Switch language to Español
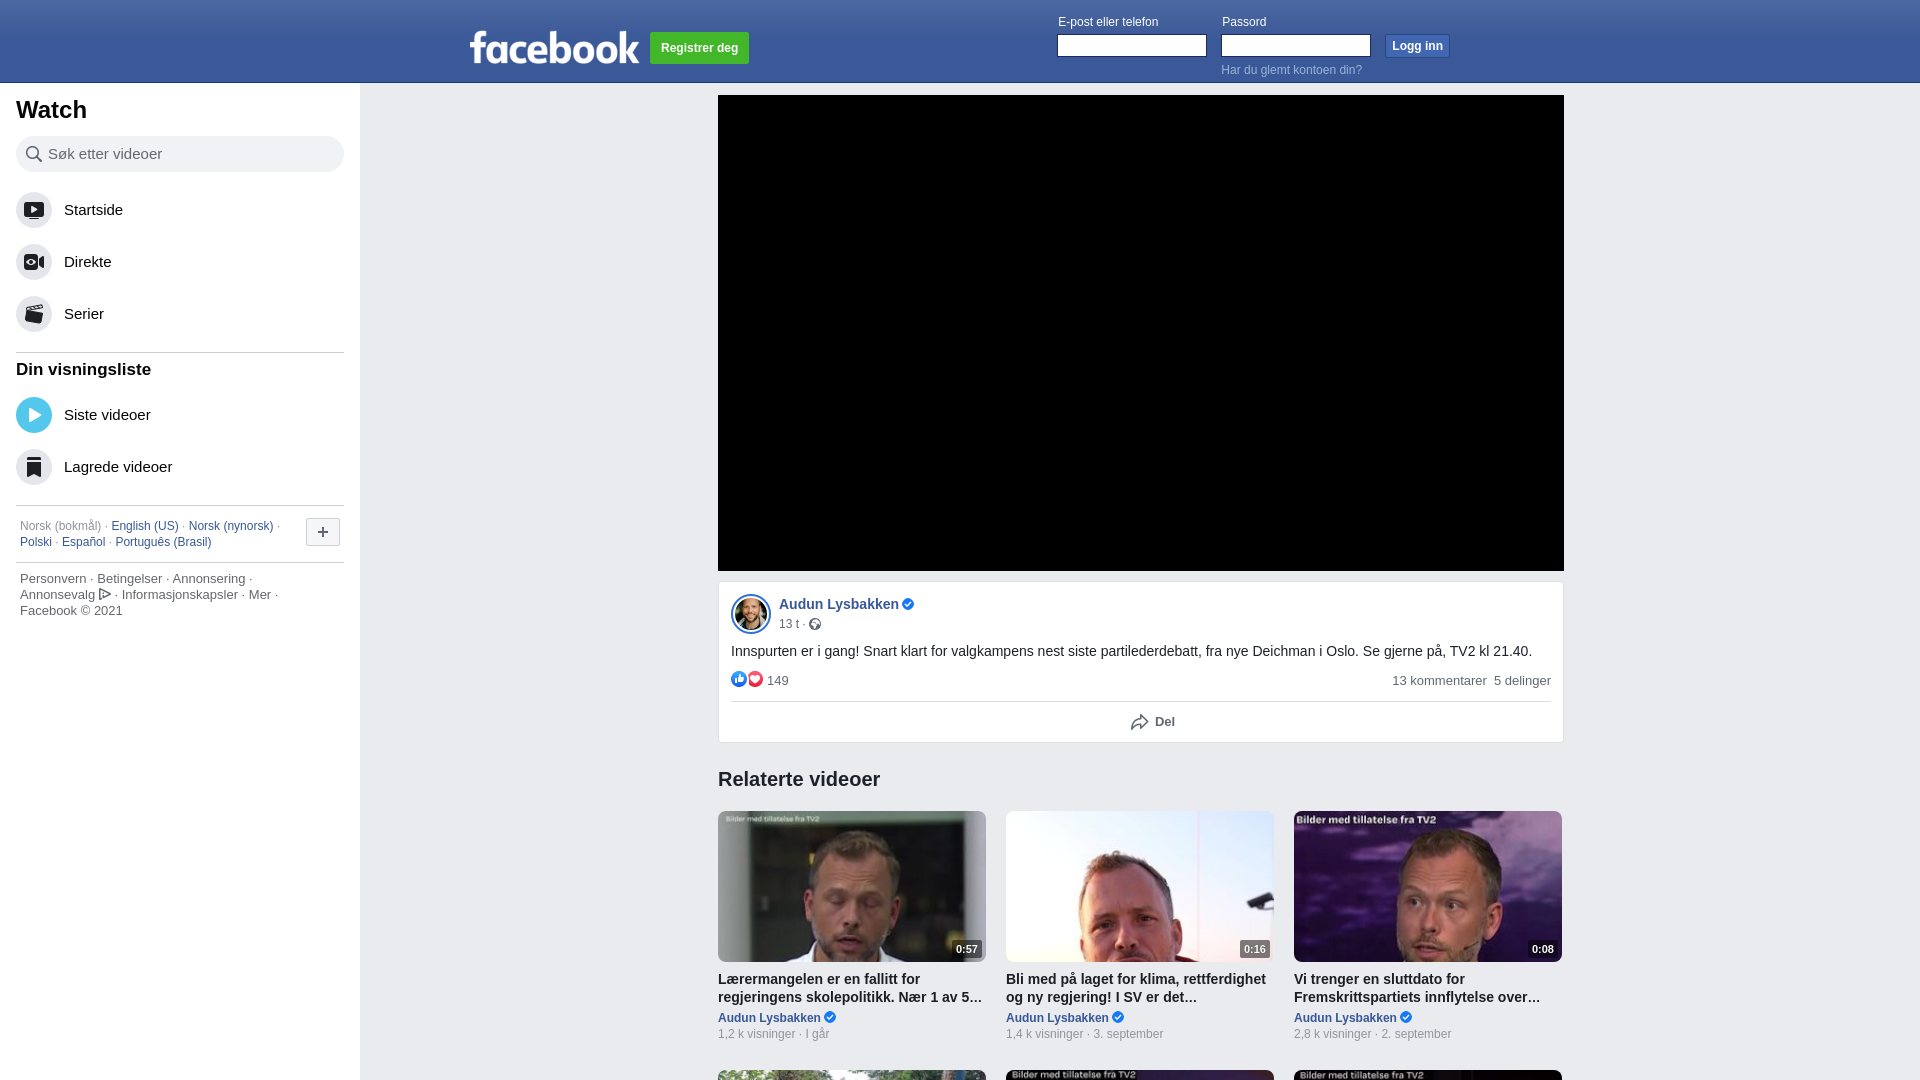Viewport: 1920px width, 1080px height. [x=83, y=542]
